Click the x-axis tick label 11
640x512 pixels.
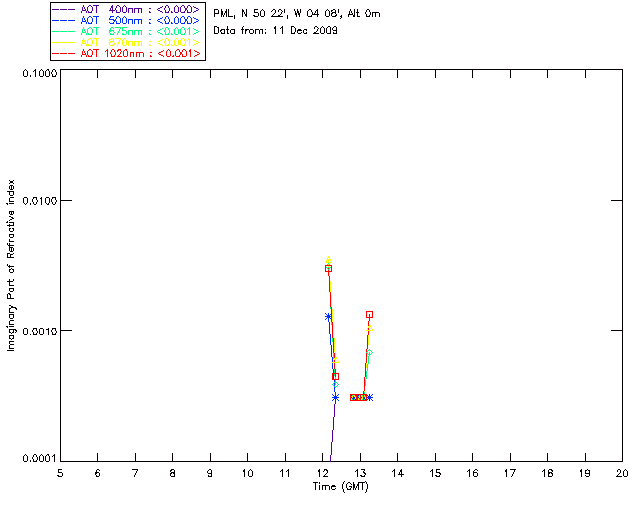pos(285,473)
